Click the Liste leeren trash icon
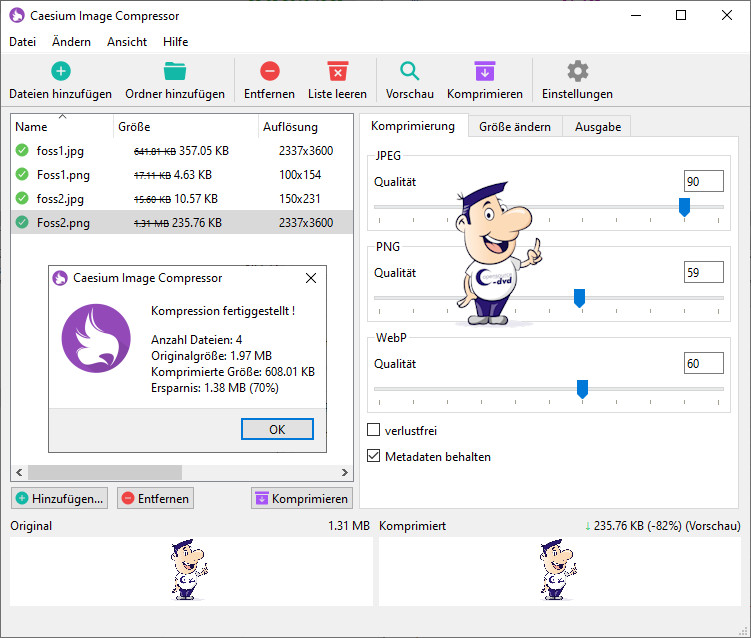The width and height of the screenshot is (751, 638). (337, 71)
